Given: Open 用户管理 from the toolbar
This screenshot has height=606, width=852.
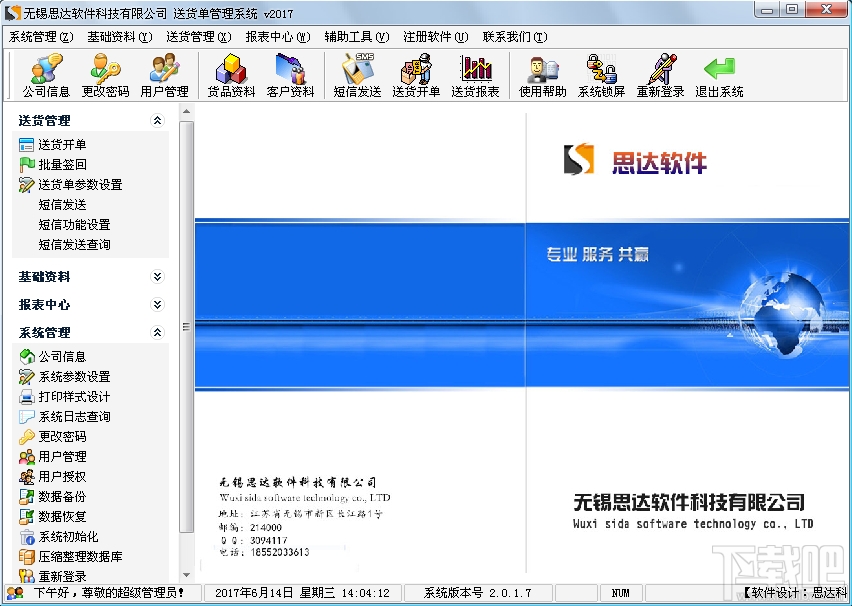Looking at the screenshot, I should [165, 76].
